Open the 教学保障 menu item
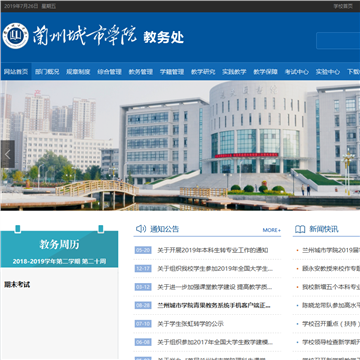This screenshot has height=360, width=360. pos(265,72)
